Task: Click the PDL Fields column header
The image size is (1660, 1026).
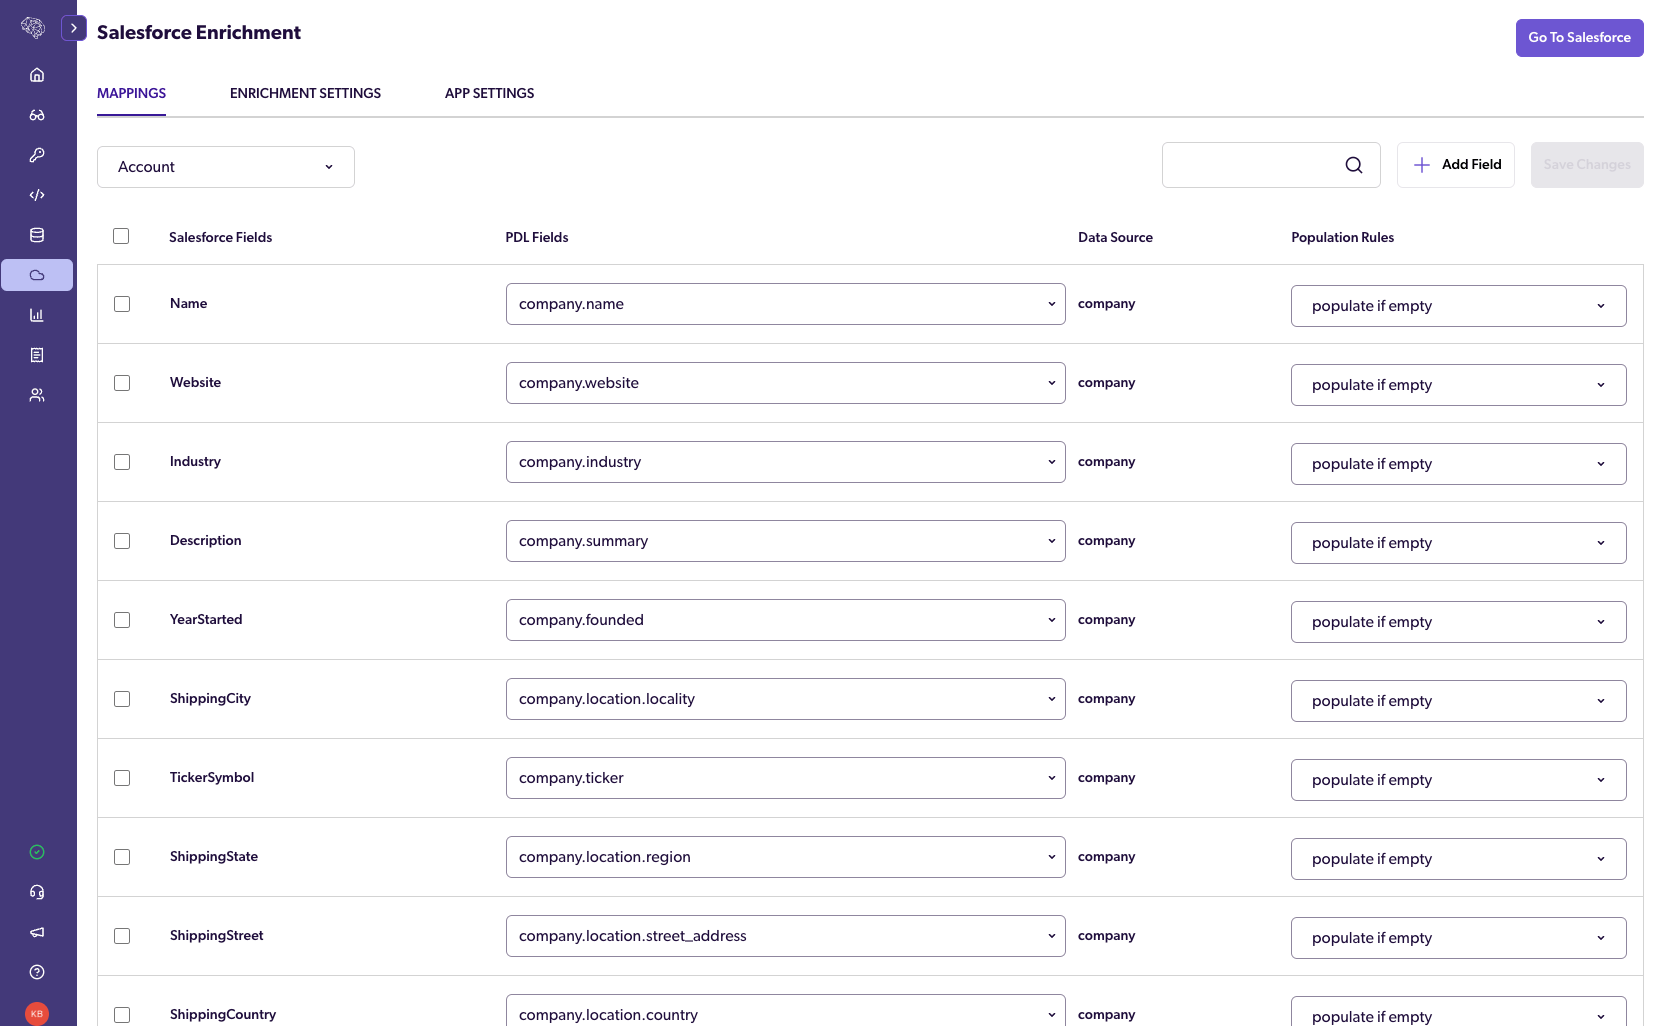Action: coord(536,237)
